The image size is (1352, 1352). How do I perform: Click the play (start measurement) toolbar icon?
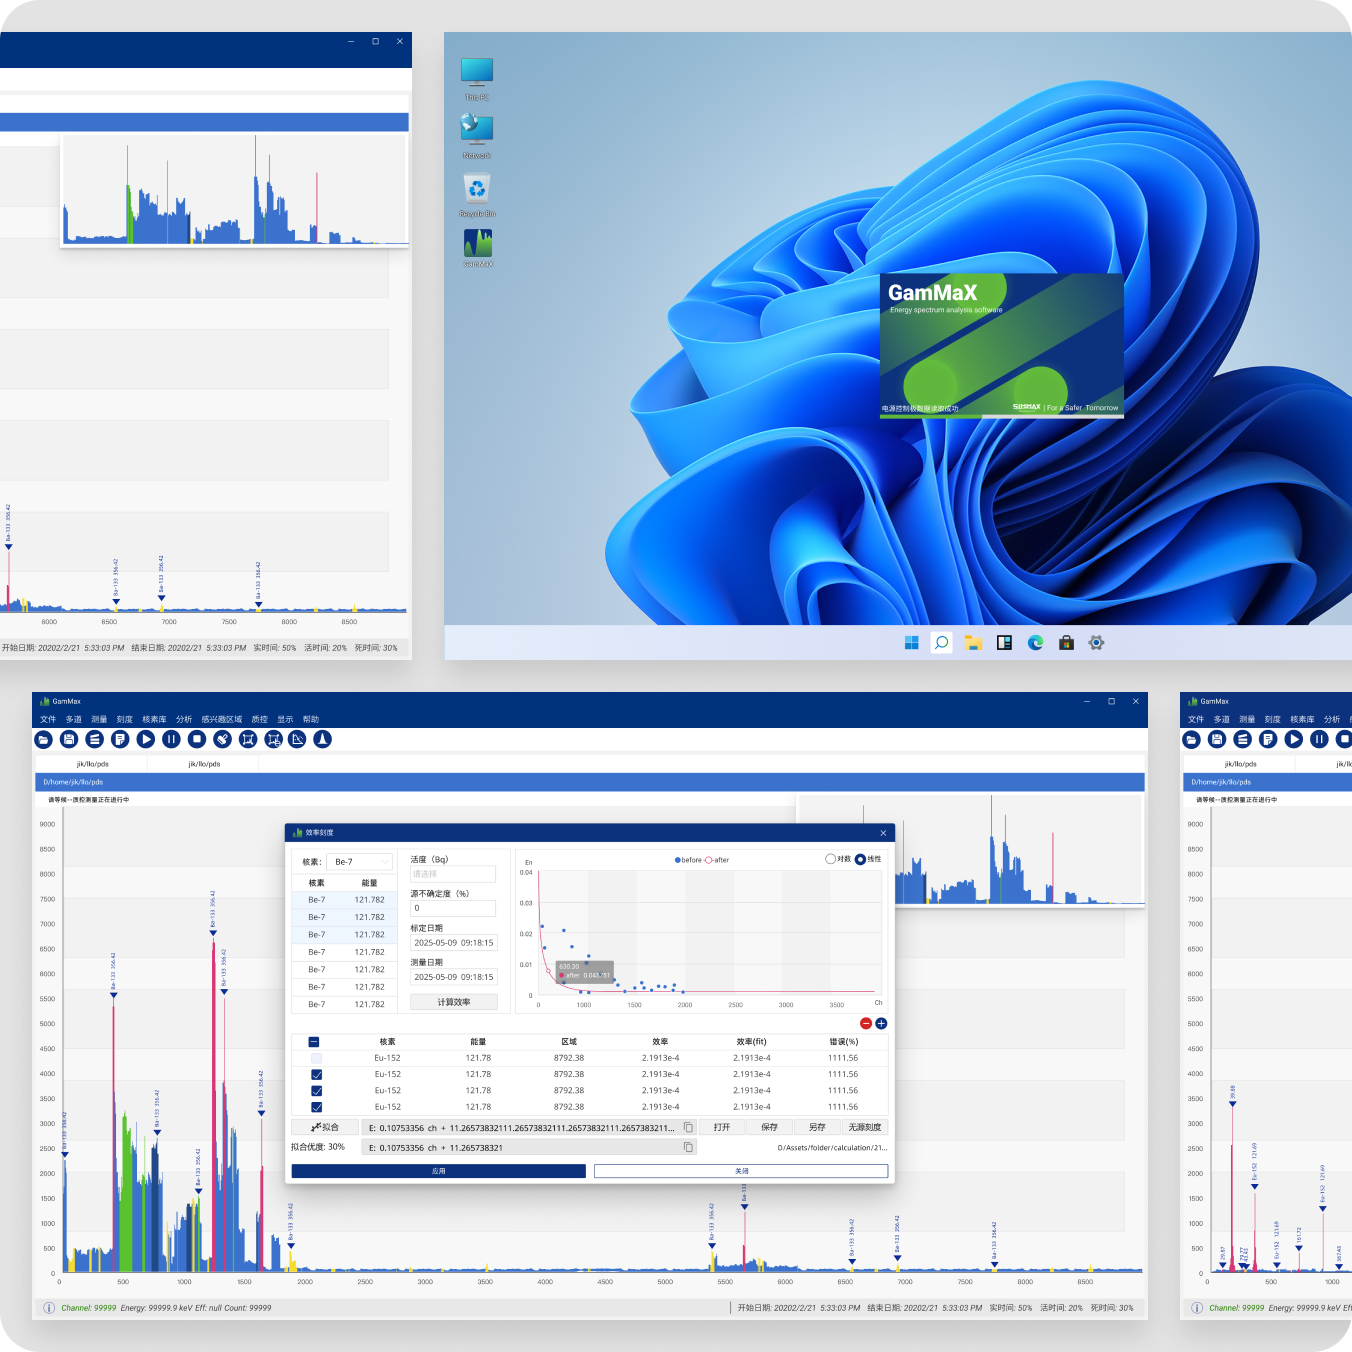point(146,739)
